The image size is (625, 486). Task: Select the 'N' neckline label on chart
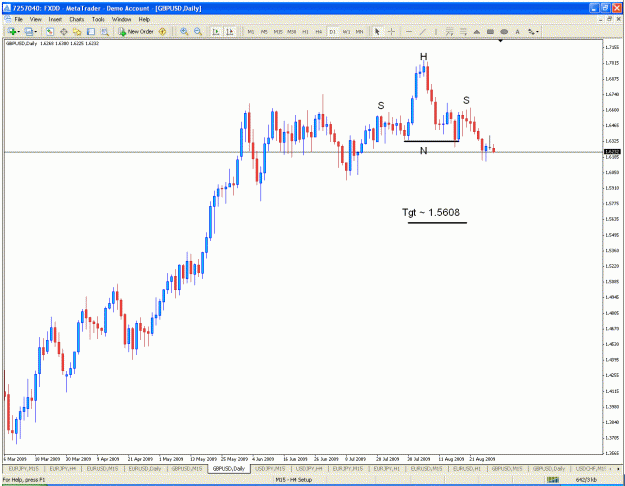(x=423, y=151)
